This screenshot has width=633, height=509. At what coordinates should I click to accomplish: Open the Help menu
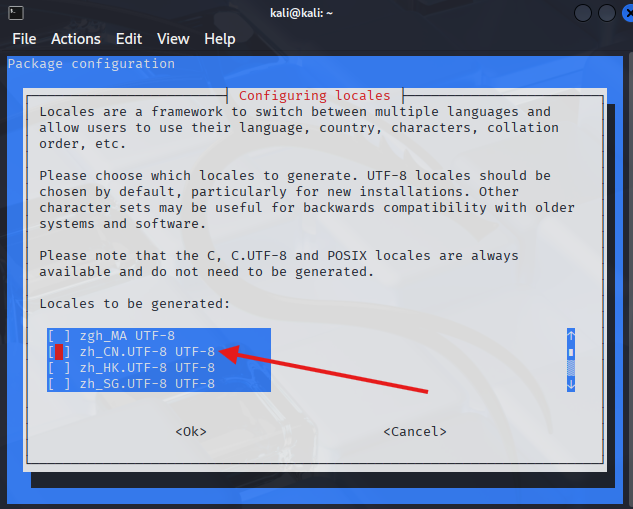(x=220, y=39)
